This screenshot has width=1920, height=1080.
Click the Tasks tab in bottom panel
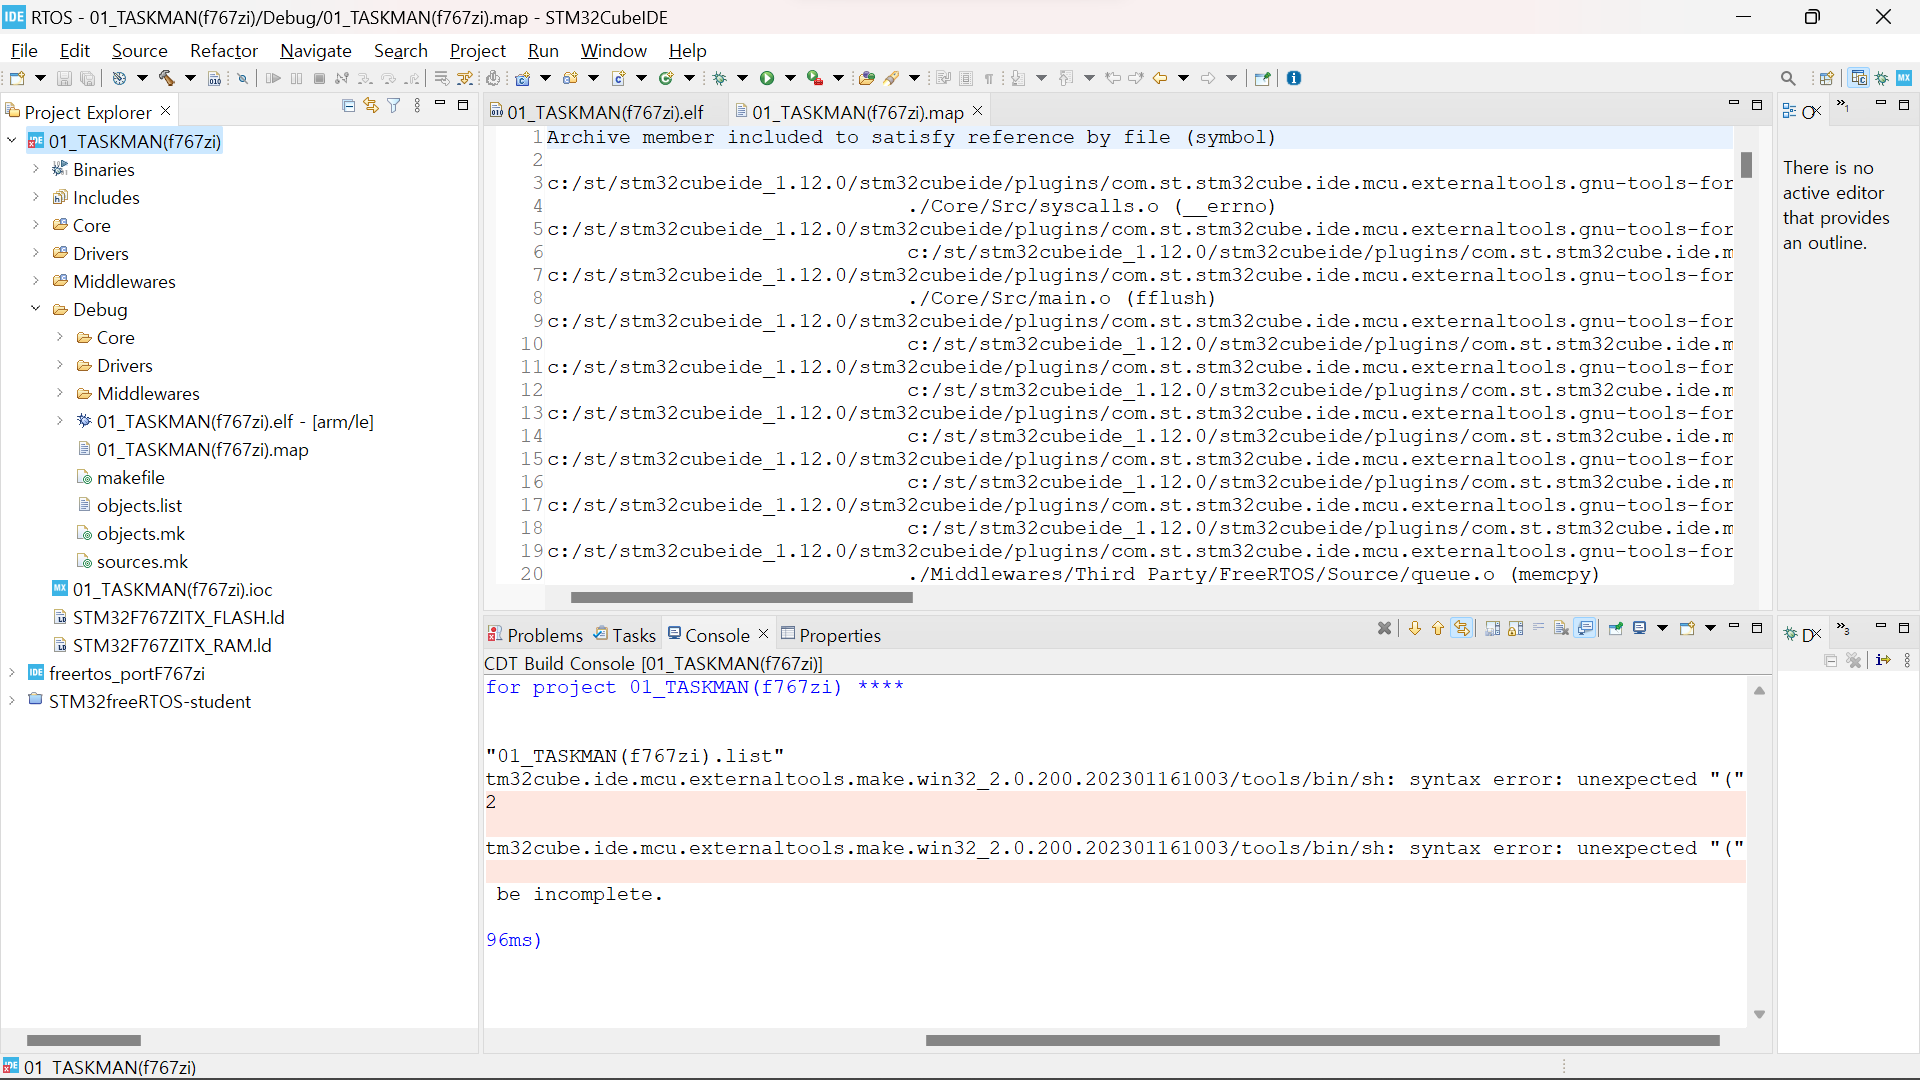[632, 634]
